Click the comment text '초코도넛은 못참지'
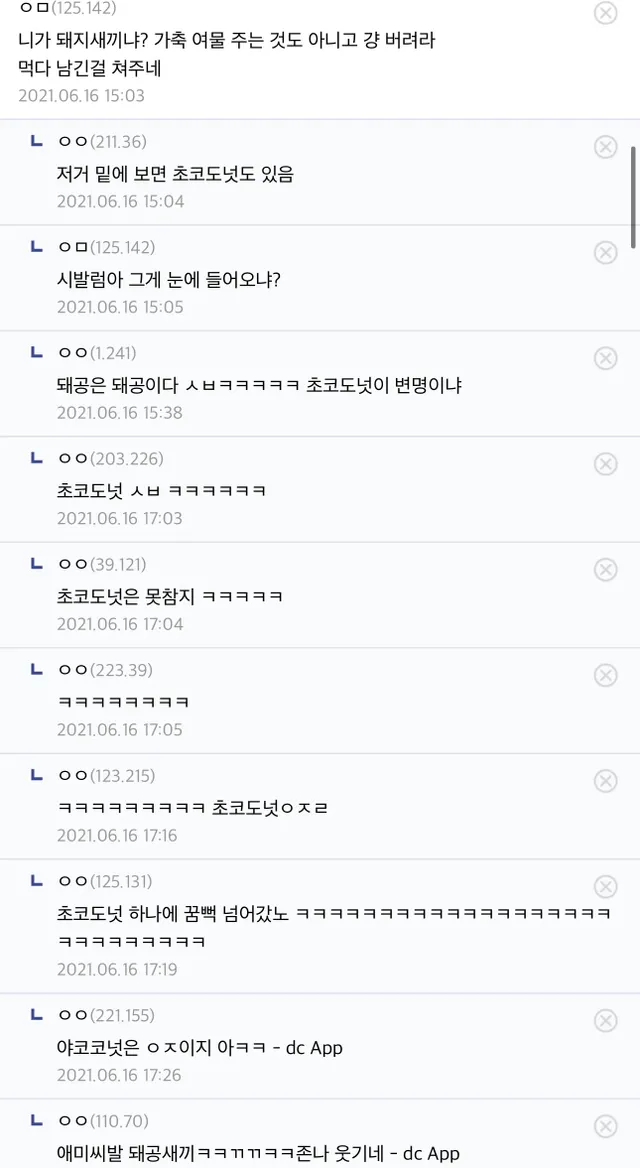640x1168 pixels. [170, 596]
